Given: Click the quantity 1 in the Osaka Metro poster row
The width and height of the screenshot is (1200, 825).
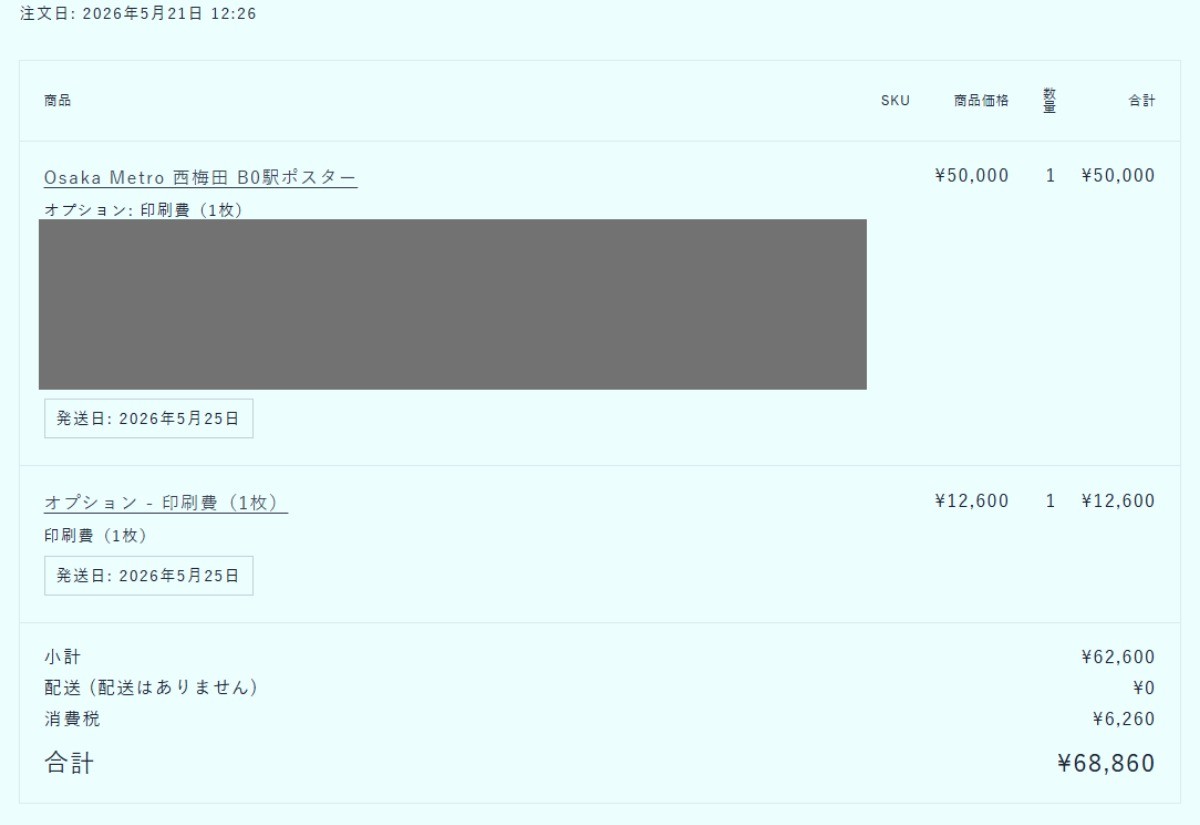Looking at the screenshot, I should click(1050, 176).
